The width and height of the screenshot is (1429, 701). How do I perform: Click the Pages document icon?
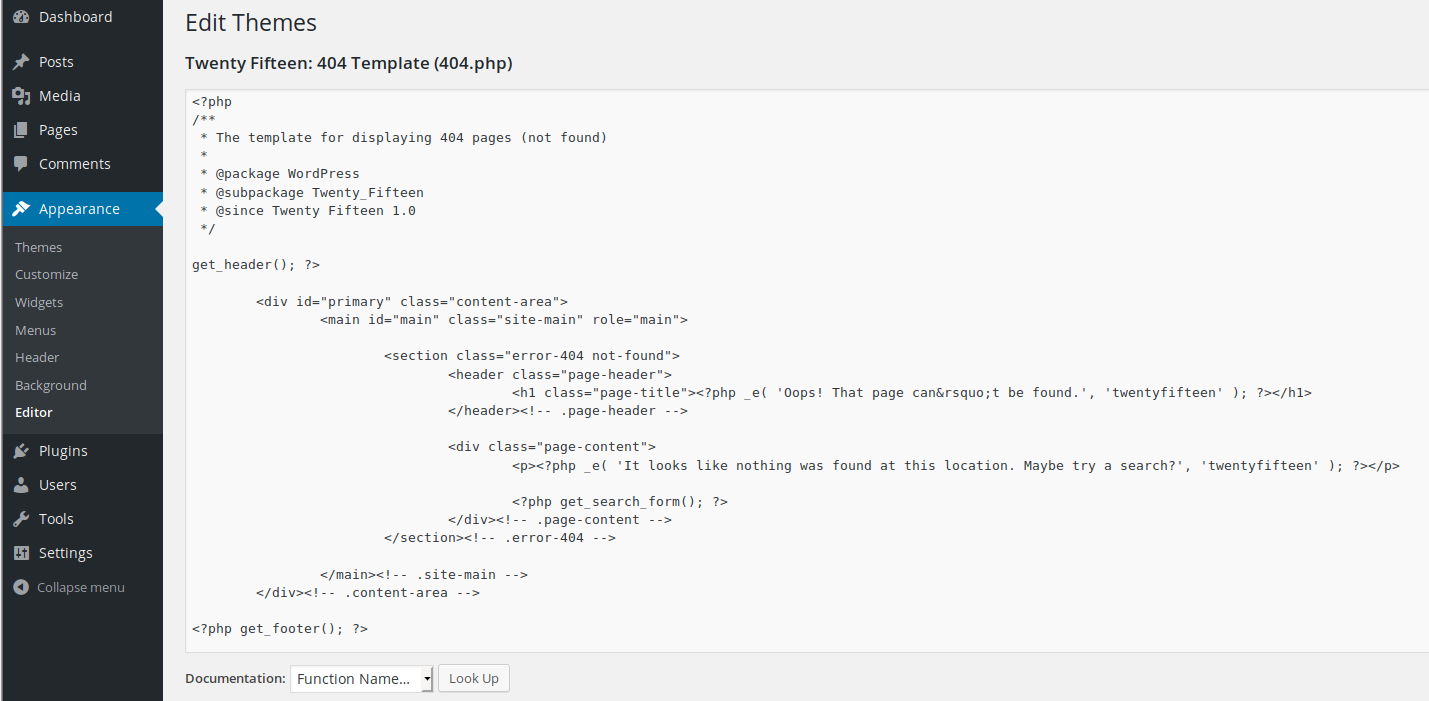point(21,130)
